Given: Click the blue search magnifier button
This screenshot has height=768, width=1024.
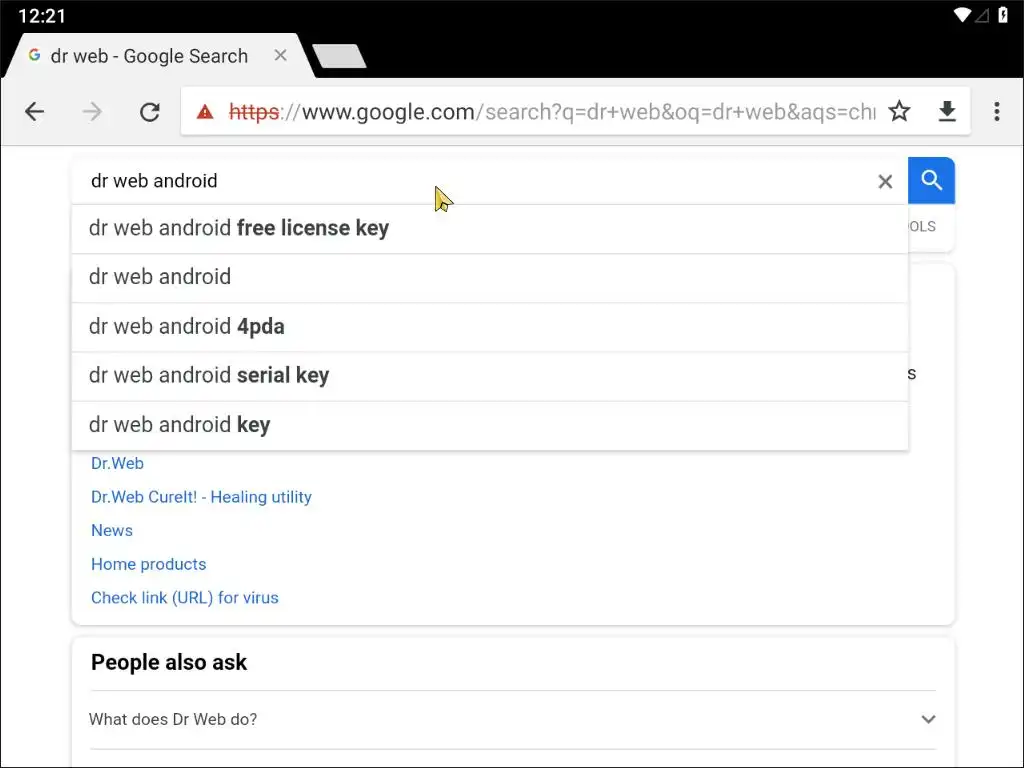Looking at the screenshot, I should coord(932,181).
